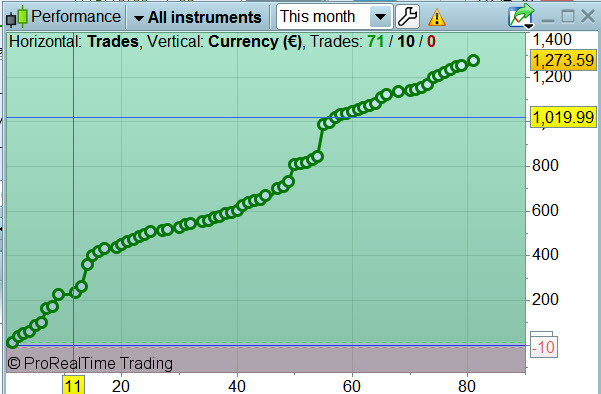The image size is (601, 394).
Task: Click the 80 trades axis label
Action: click(467, 386)
